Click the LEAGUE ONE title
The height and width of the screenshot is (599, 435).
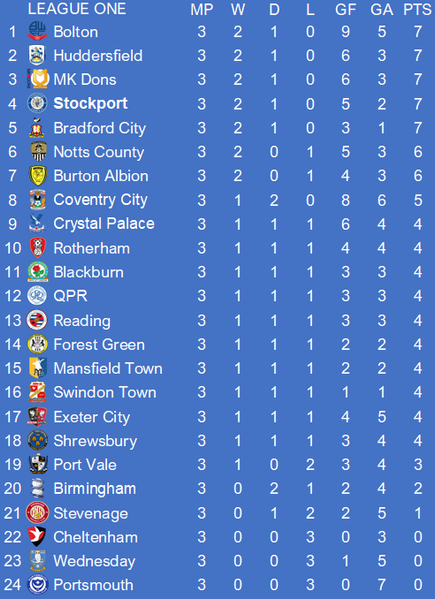point(77,9)
